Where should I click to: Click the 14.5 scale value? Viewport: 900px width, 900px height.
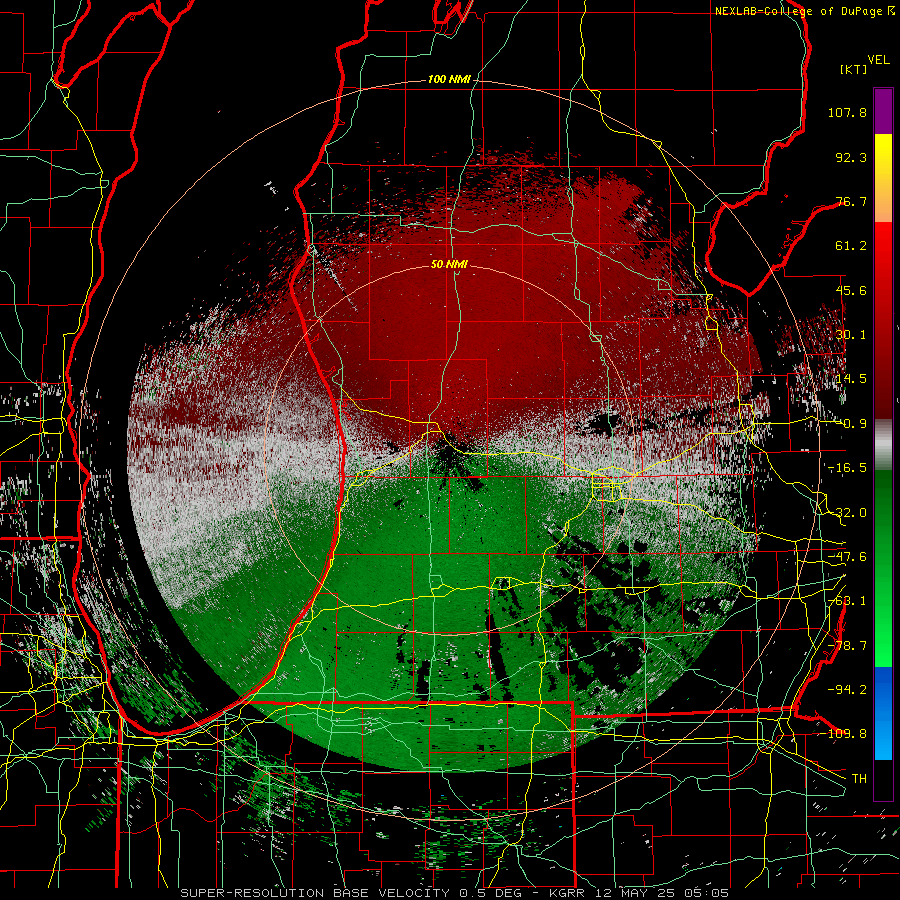click(851, 379)
